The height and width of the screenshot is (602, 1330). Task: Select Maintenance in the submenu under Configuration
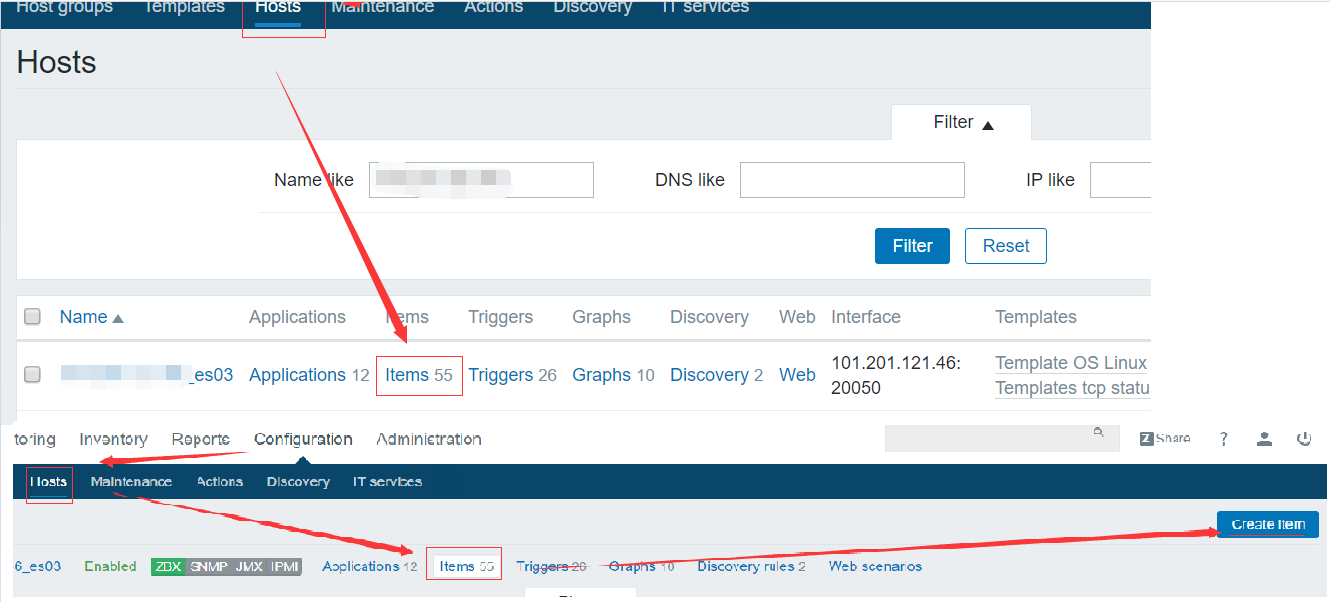click(131, 481)
